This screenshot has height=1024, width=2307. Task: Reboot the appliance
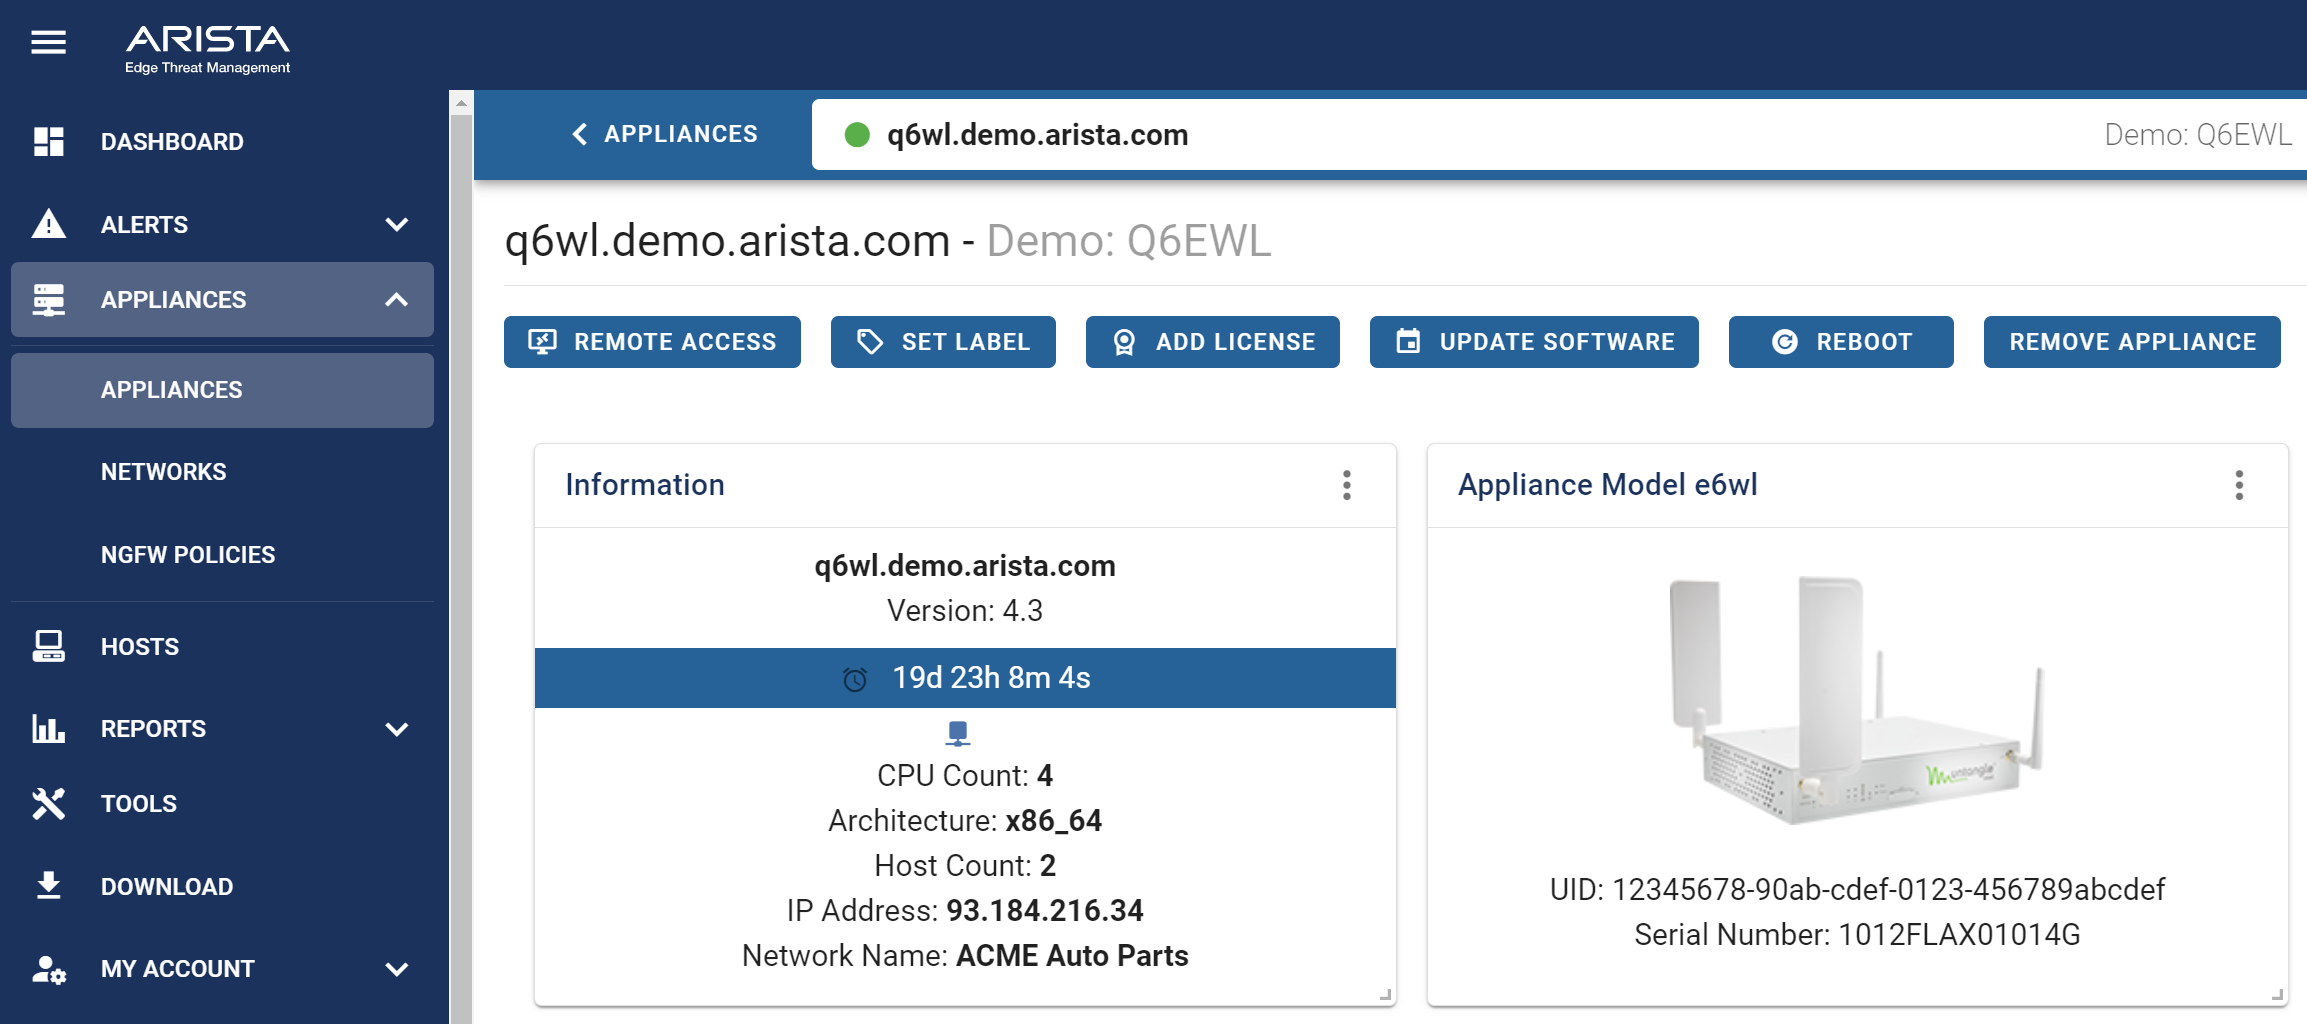click(1841, 342)
